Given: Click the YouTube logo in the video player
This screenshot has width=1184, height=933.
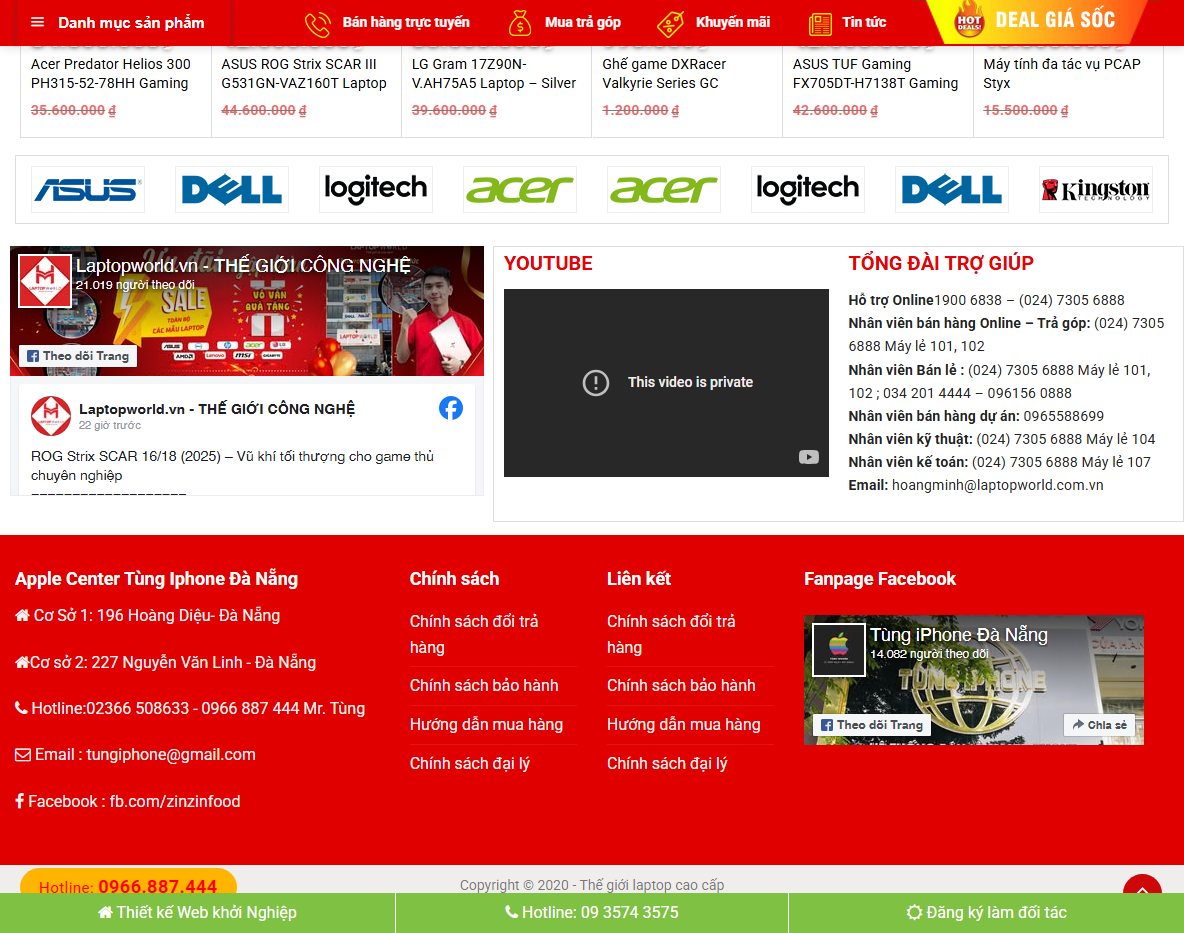Looking at the screenshot, I should coord(808,457).
